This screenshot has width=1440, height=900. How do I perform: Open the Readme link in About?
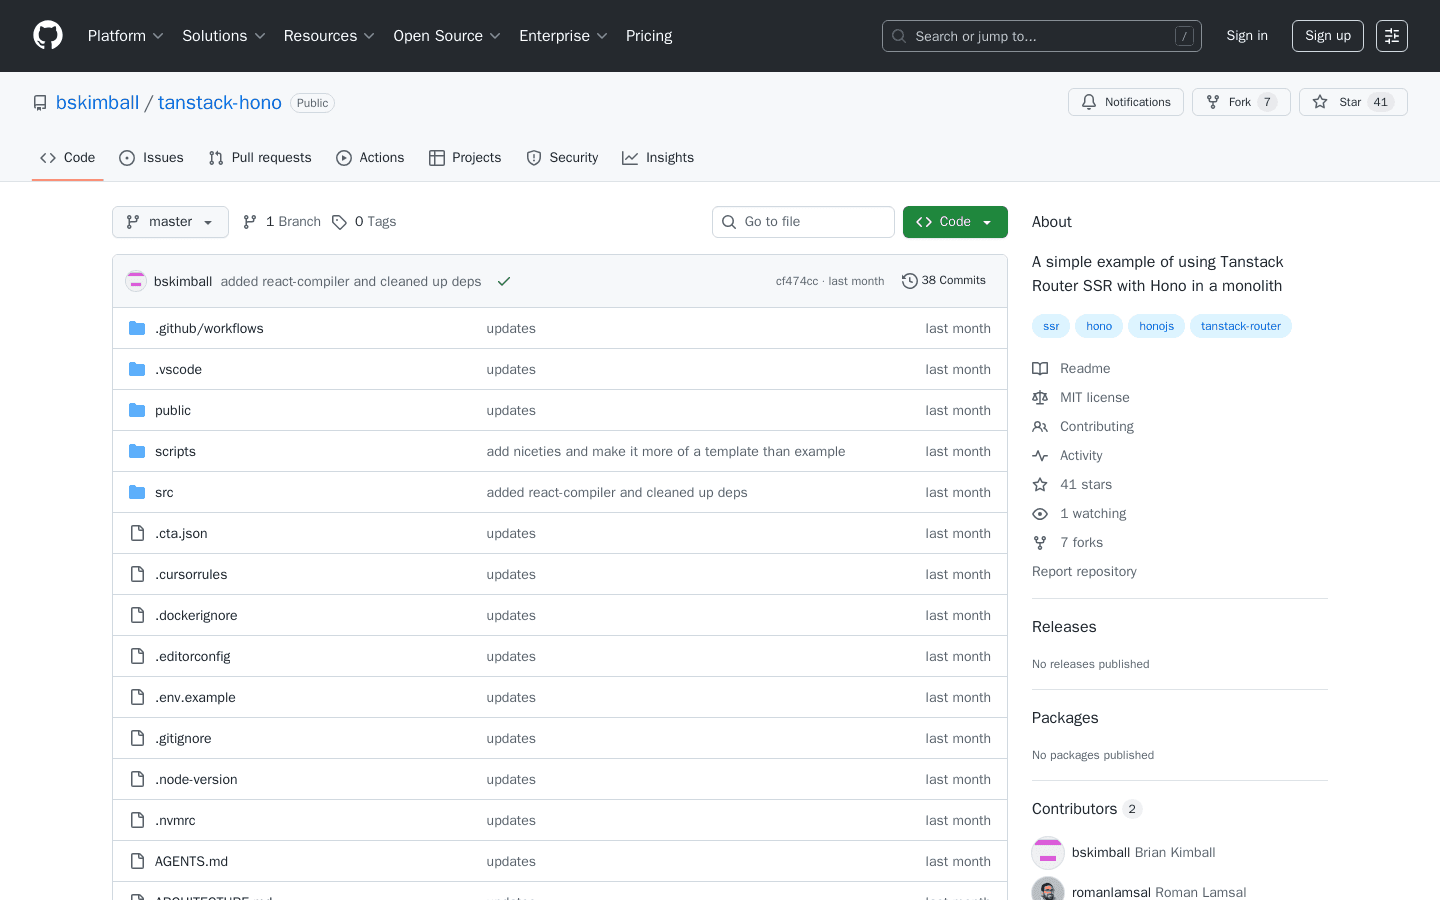tap(1072, 368)
